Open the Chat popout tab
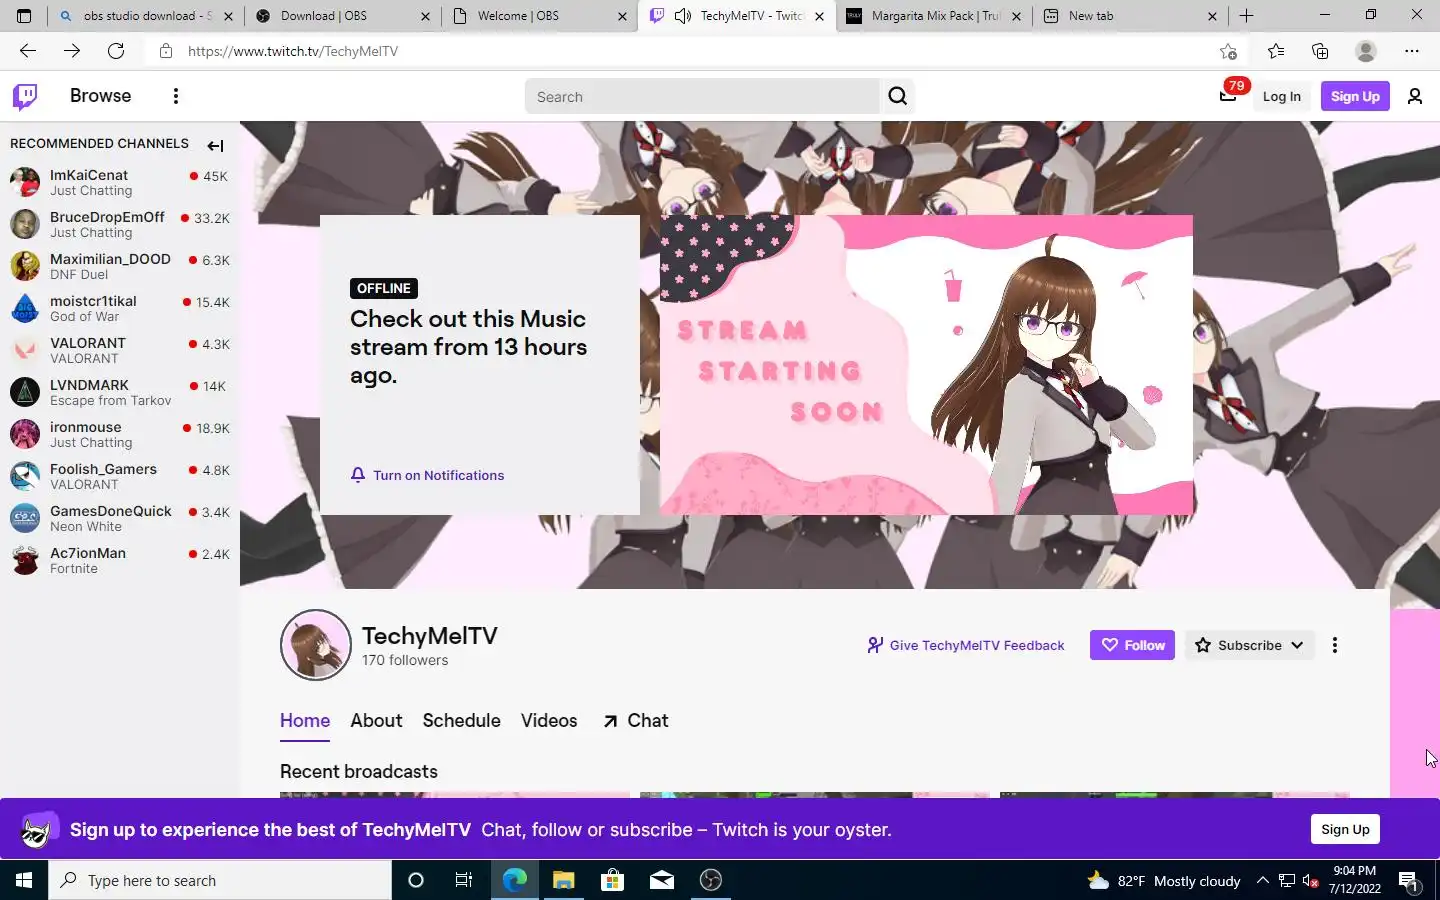Image resolution: width=1440 pixels, height=900 pixels. click(635, 721)
